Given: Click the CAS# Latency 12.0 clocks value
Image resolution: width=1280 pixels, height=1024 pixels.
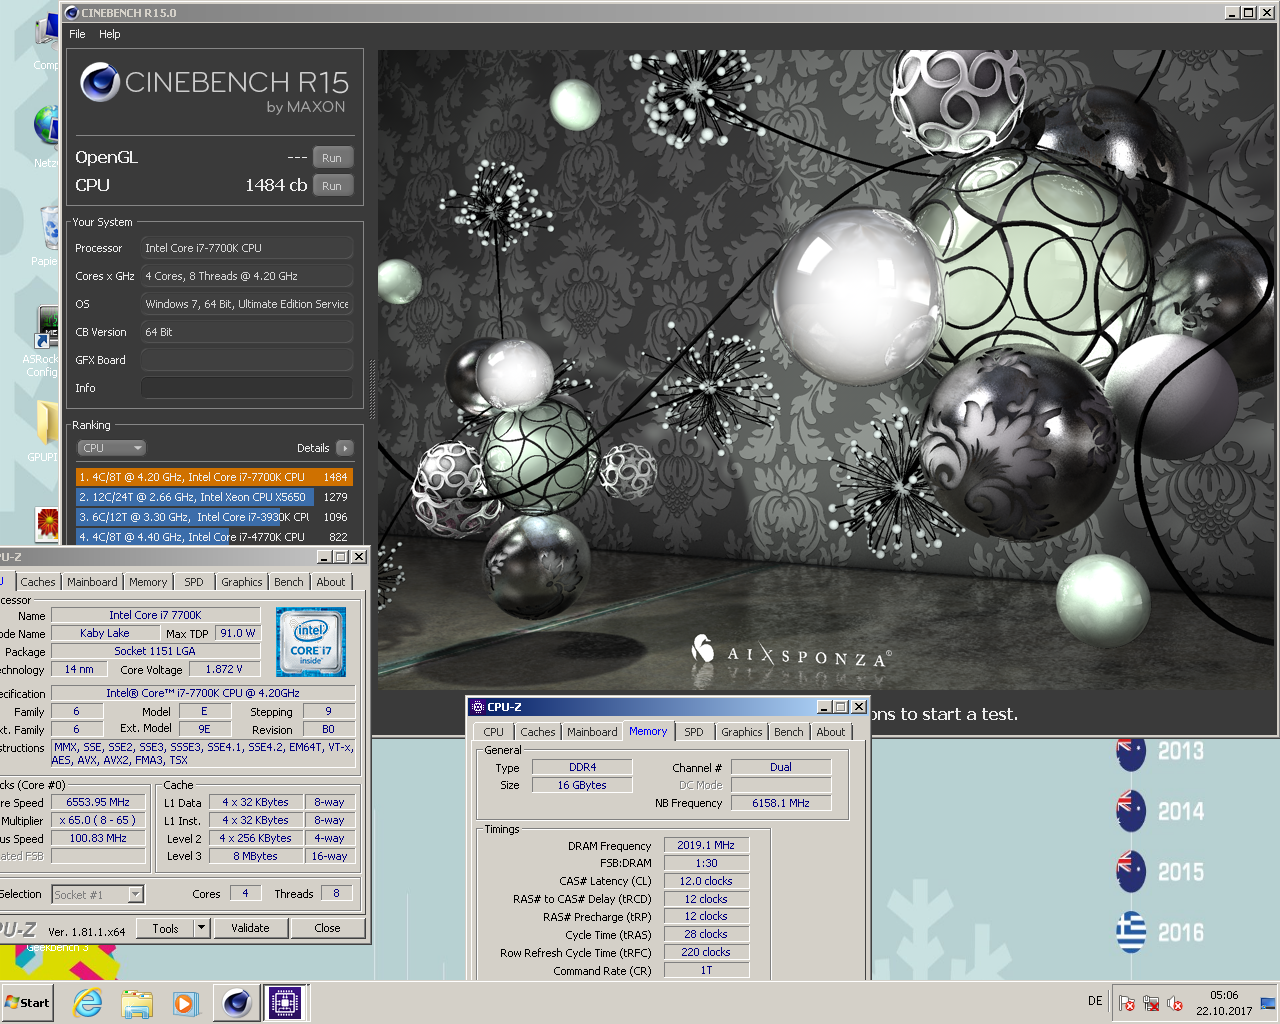Looking at the screenshot, I should pyautogui.click(x=706, y=881).
